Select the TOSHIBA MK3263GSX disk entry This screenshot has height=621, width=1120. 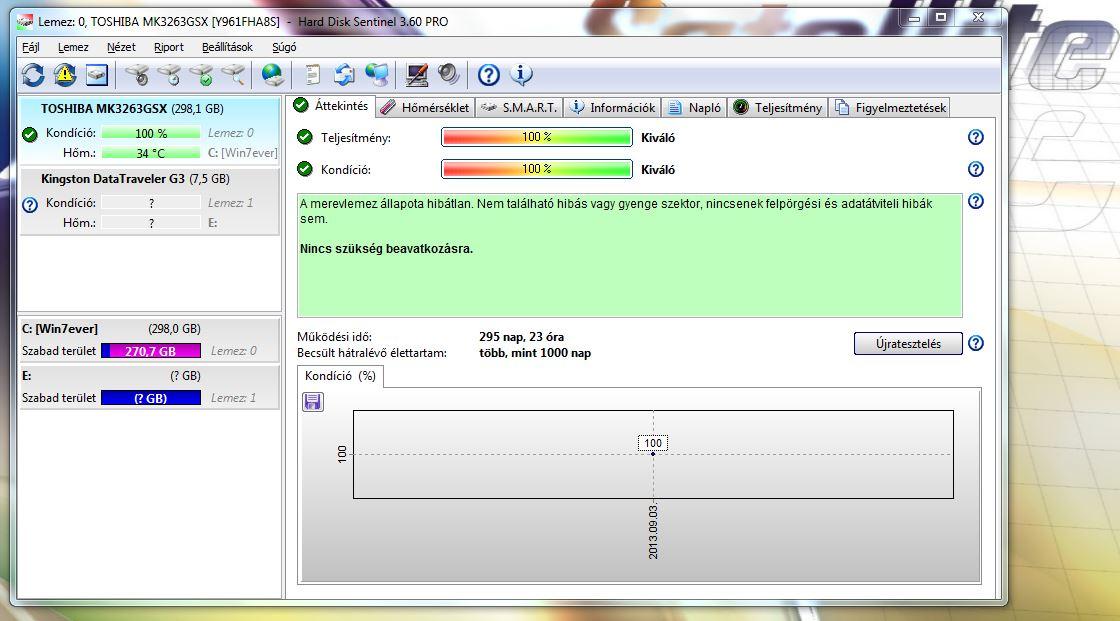coord(149,131)
